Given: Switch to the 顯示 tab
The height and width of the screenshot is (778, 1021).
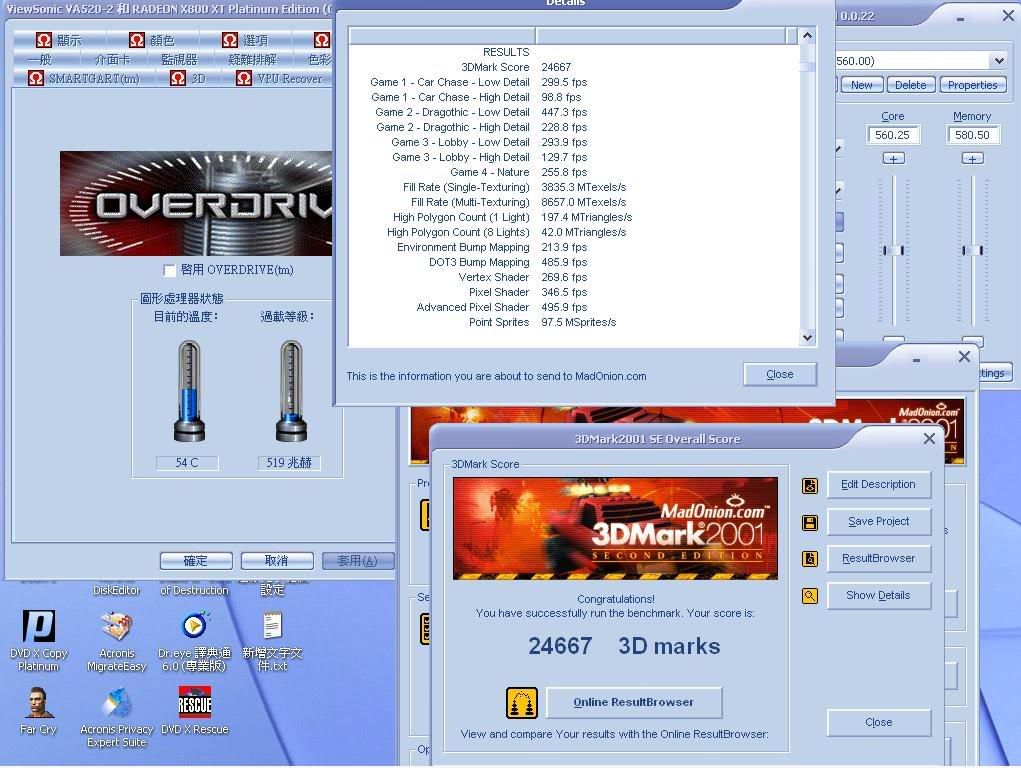Looking at the screenshot, I should click(x=60, y=40).
